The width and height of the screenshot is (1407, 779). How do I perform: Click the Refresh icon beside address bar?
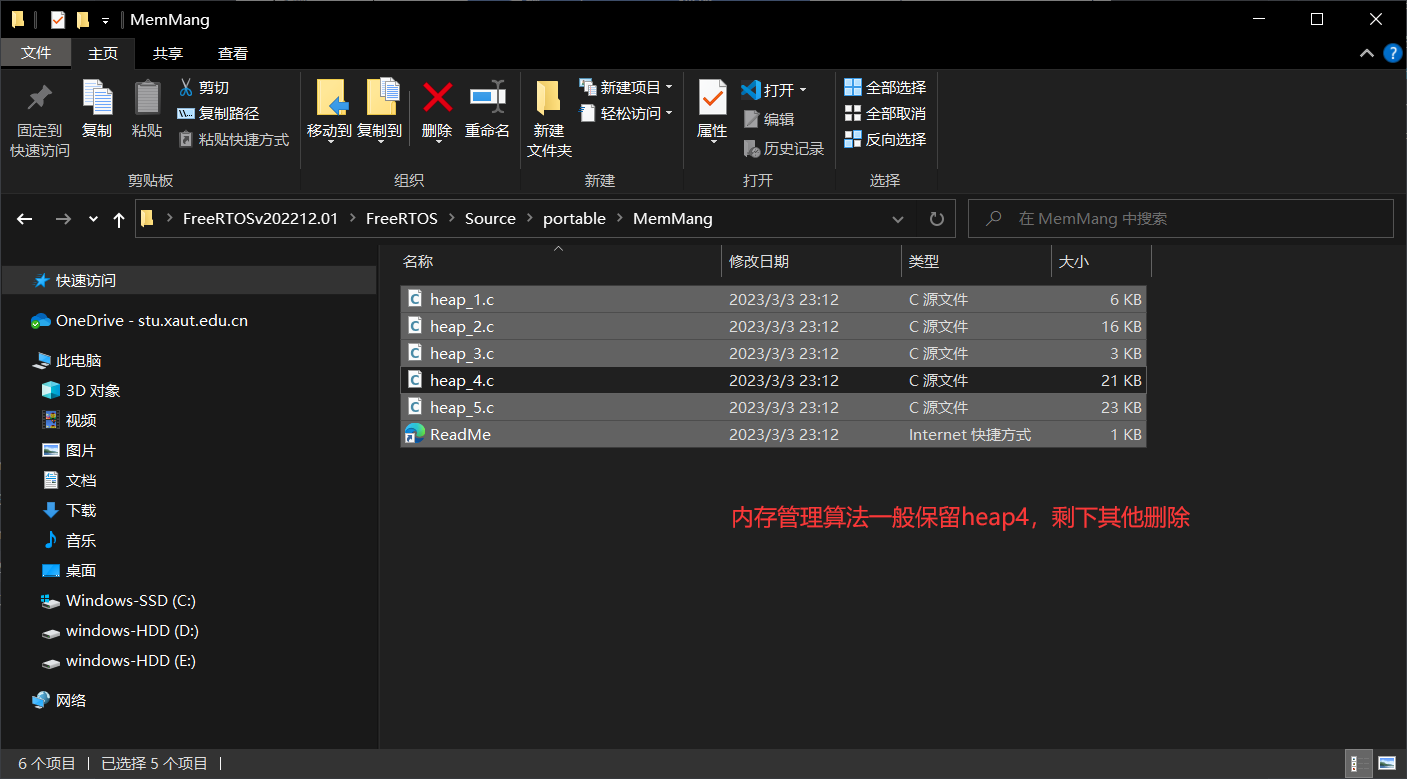tap(936, 219)
